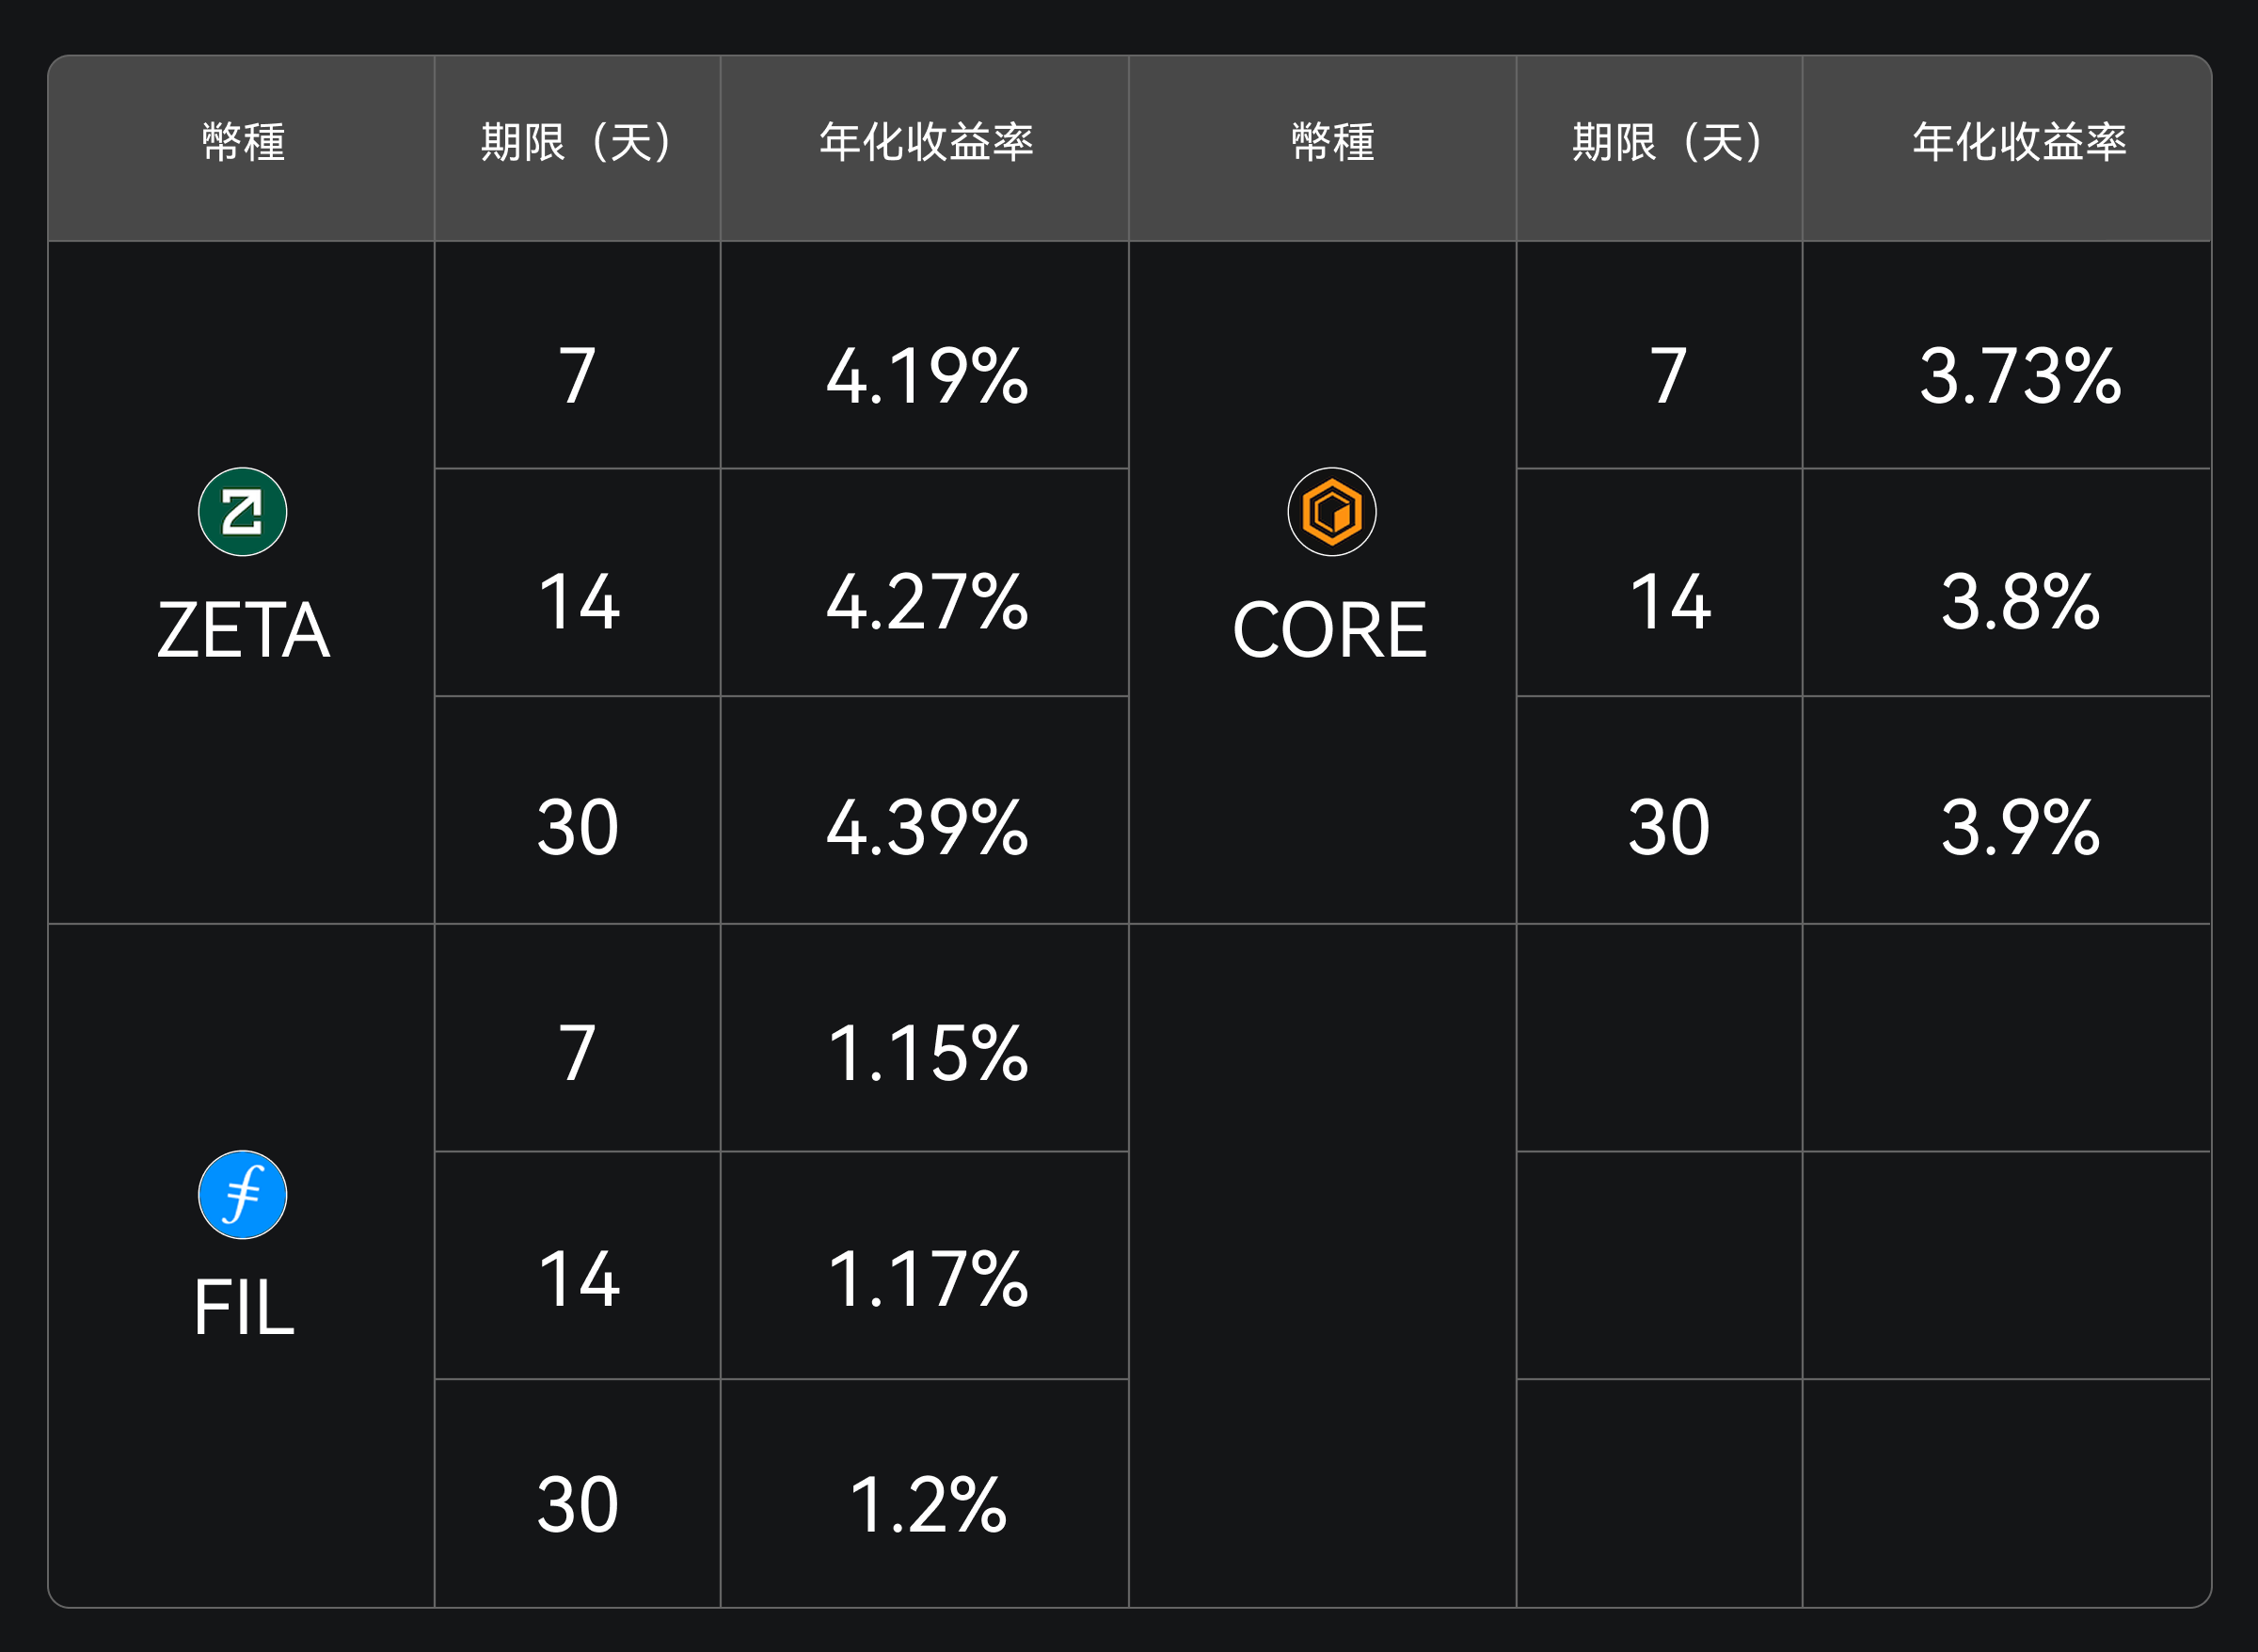Click the green ZETA coin icon
Viewport: 2258px width, 1652px height.
[x=242, y=512]
